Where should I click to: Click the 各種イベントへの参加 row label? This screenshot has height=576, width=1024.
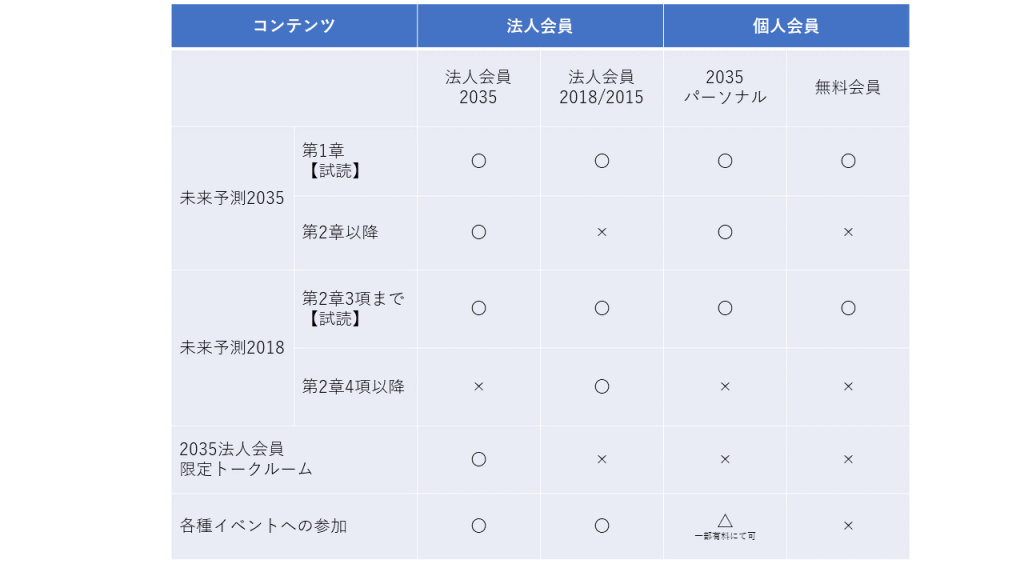coord(263,526)
